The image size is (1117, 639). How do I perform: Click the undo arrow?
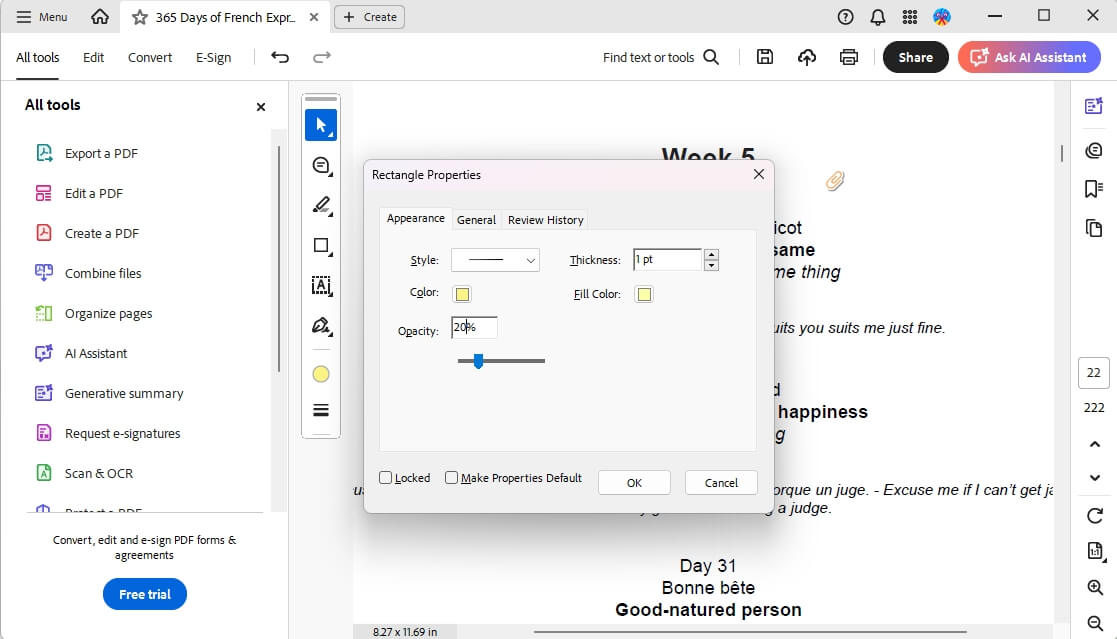tap(280, 57)
